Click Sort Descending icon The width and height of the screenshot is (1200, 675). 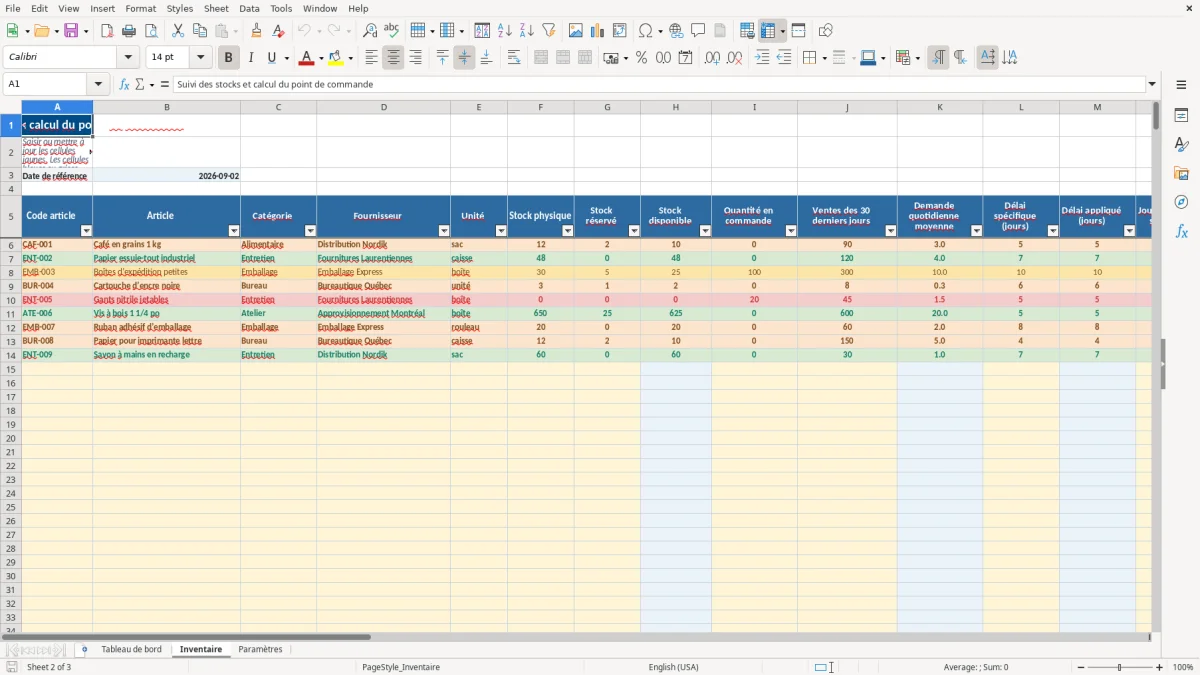(x=527, y=31)
